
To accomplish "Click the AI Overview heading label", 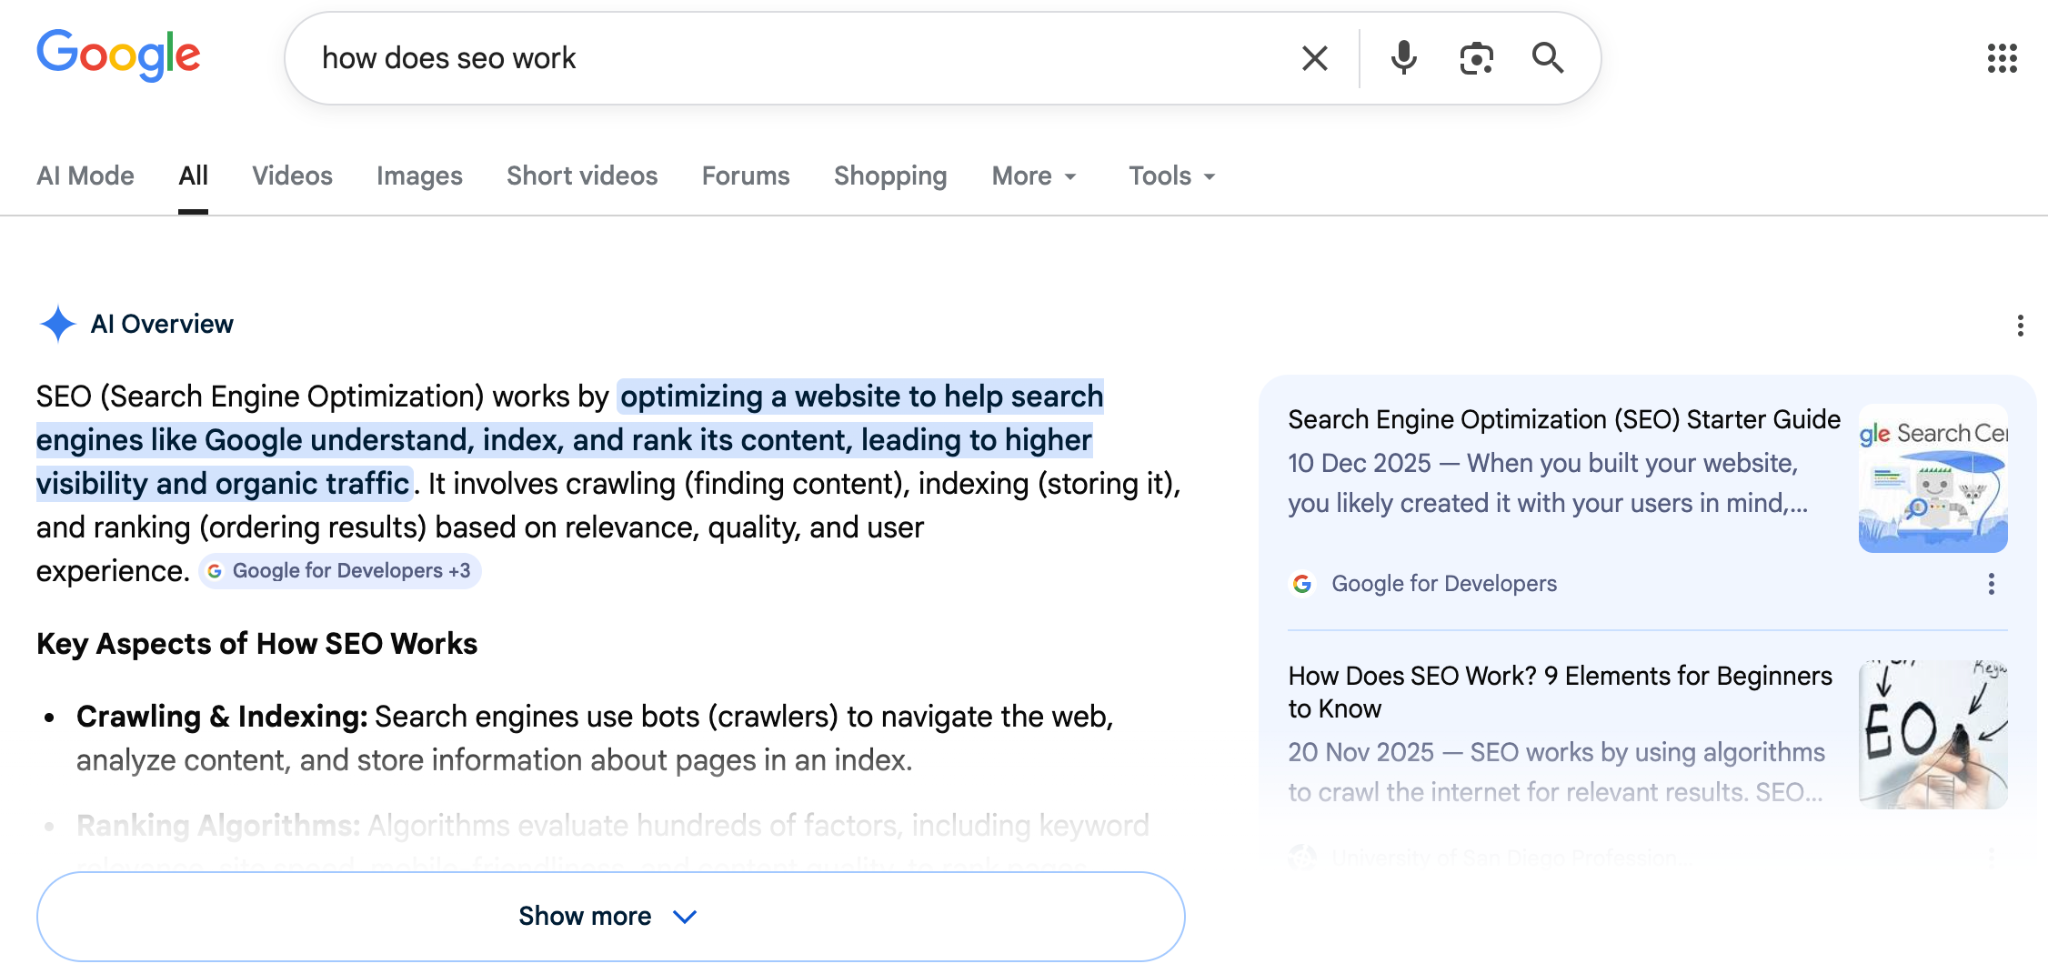I will tap(162, 324).
